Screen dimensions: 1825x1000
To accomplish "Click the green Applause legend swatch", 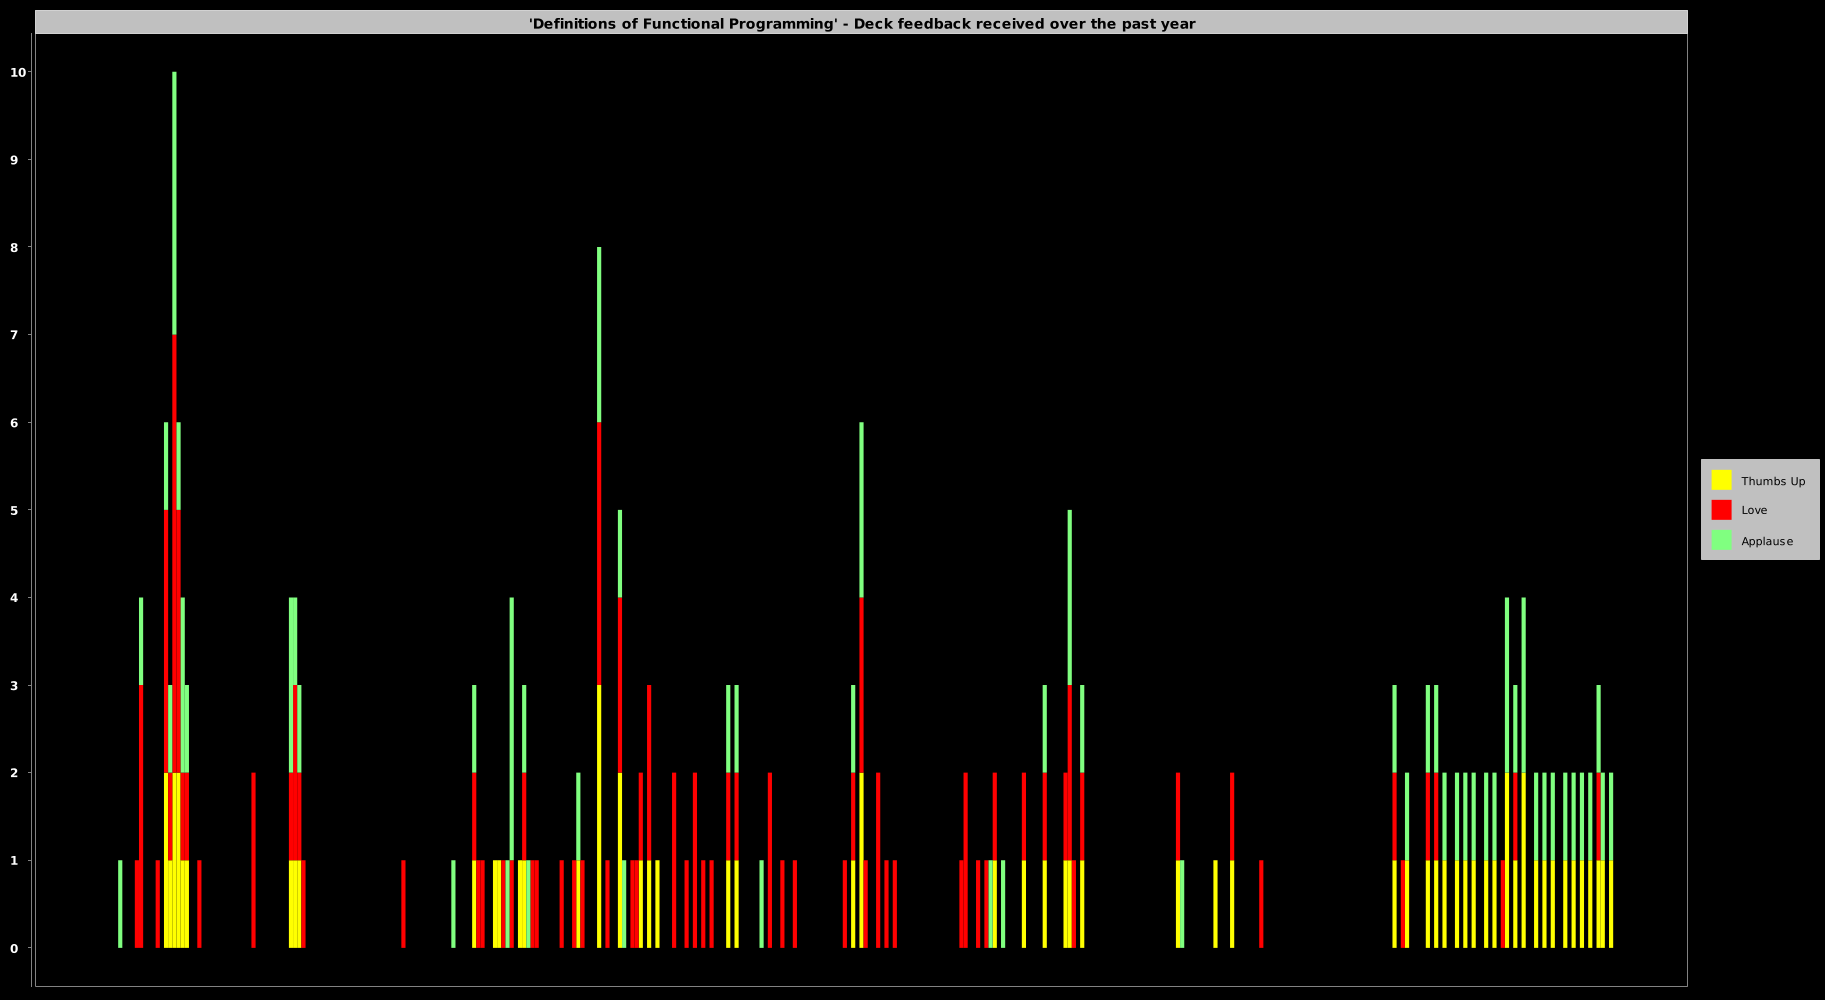I will pyautogui.click(x=1721, y=540).
